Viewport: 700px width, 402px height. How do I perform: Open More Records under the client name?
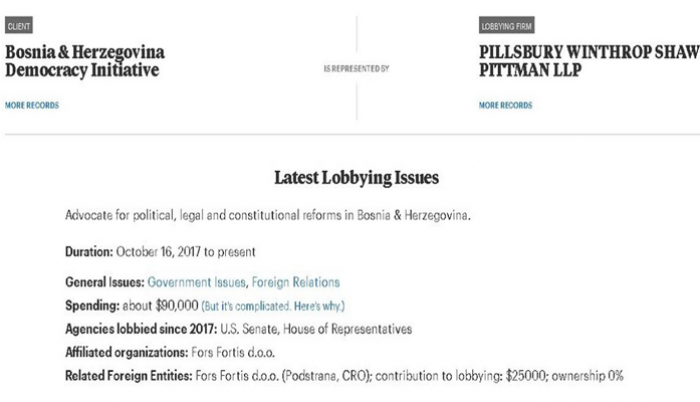(32, 105)
